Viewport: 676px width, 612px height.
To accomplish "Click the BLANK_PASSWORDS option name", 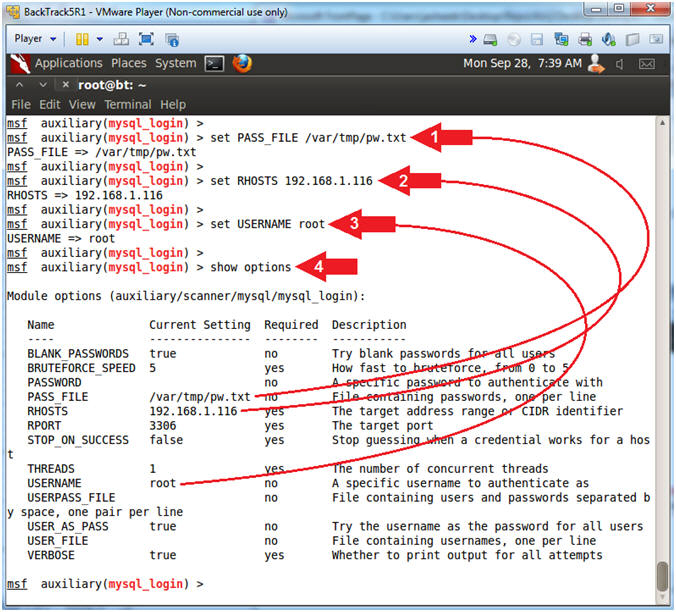I will pyautogui.click(x=78, y=354).
